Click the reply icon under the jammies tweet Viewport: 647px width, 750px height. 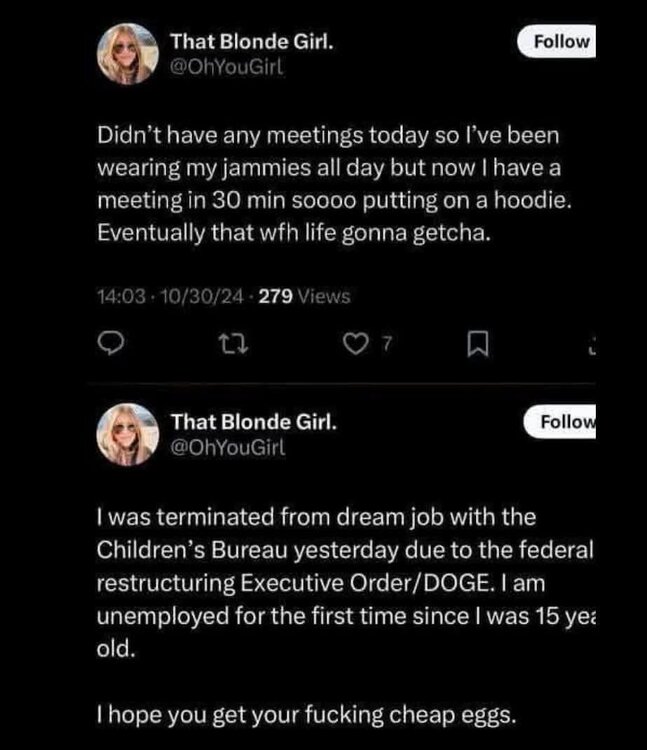(x=113, y=346)
